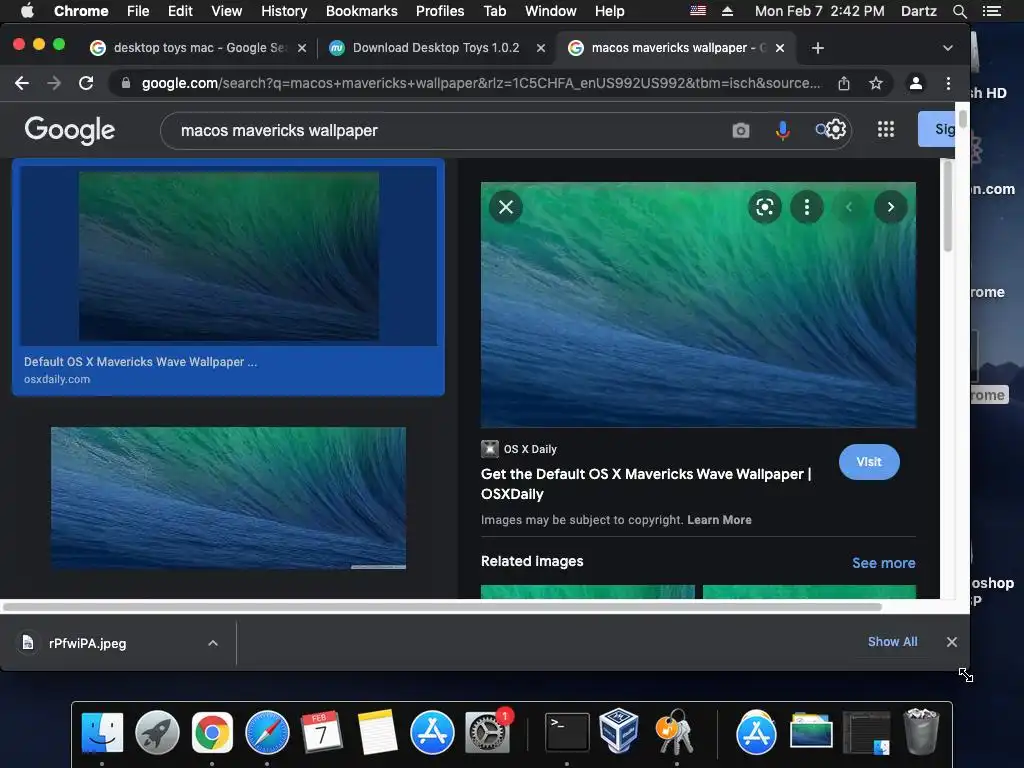Open a new browser tab
This screenshot has width=1024, height=768.
[x=818, y=48]
